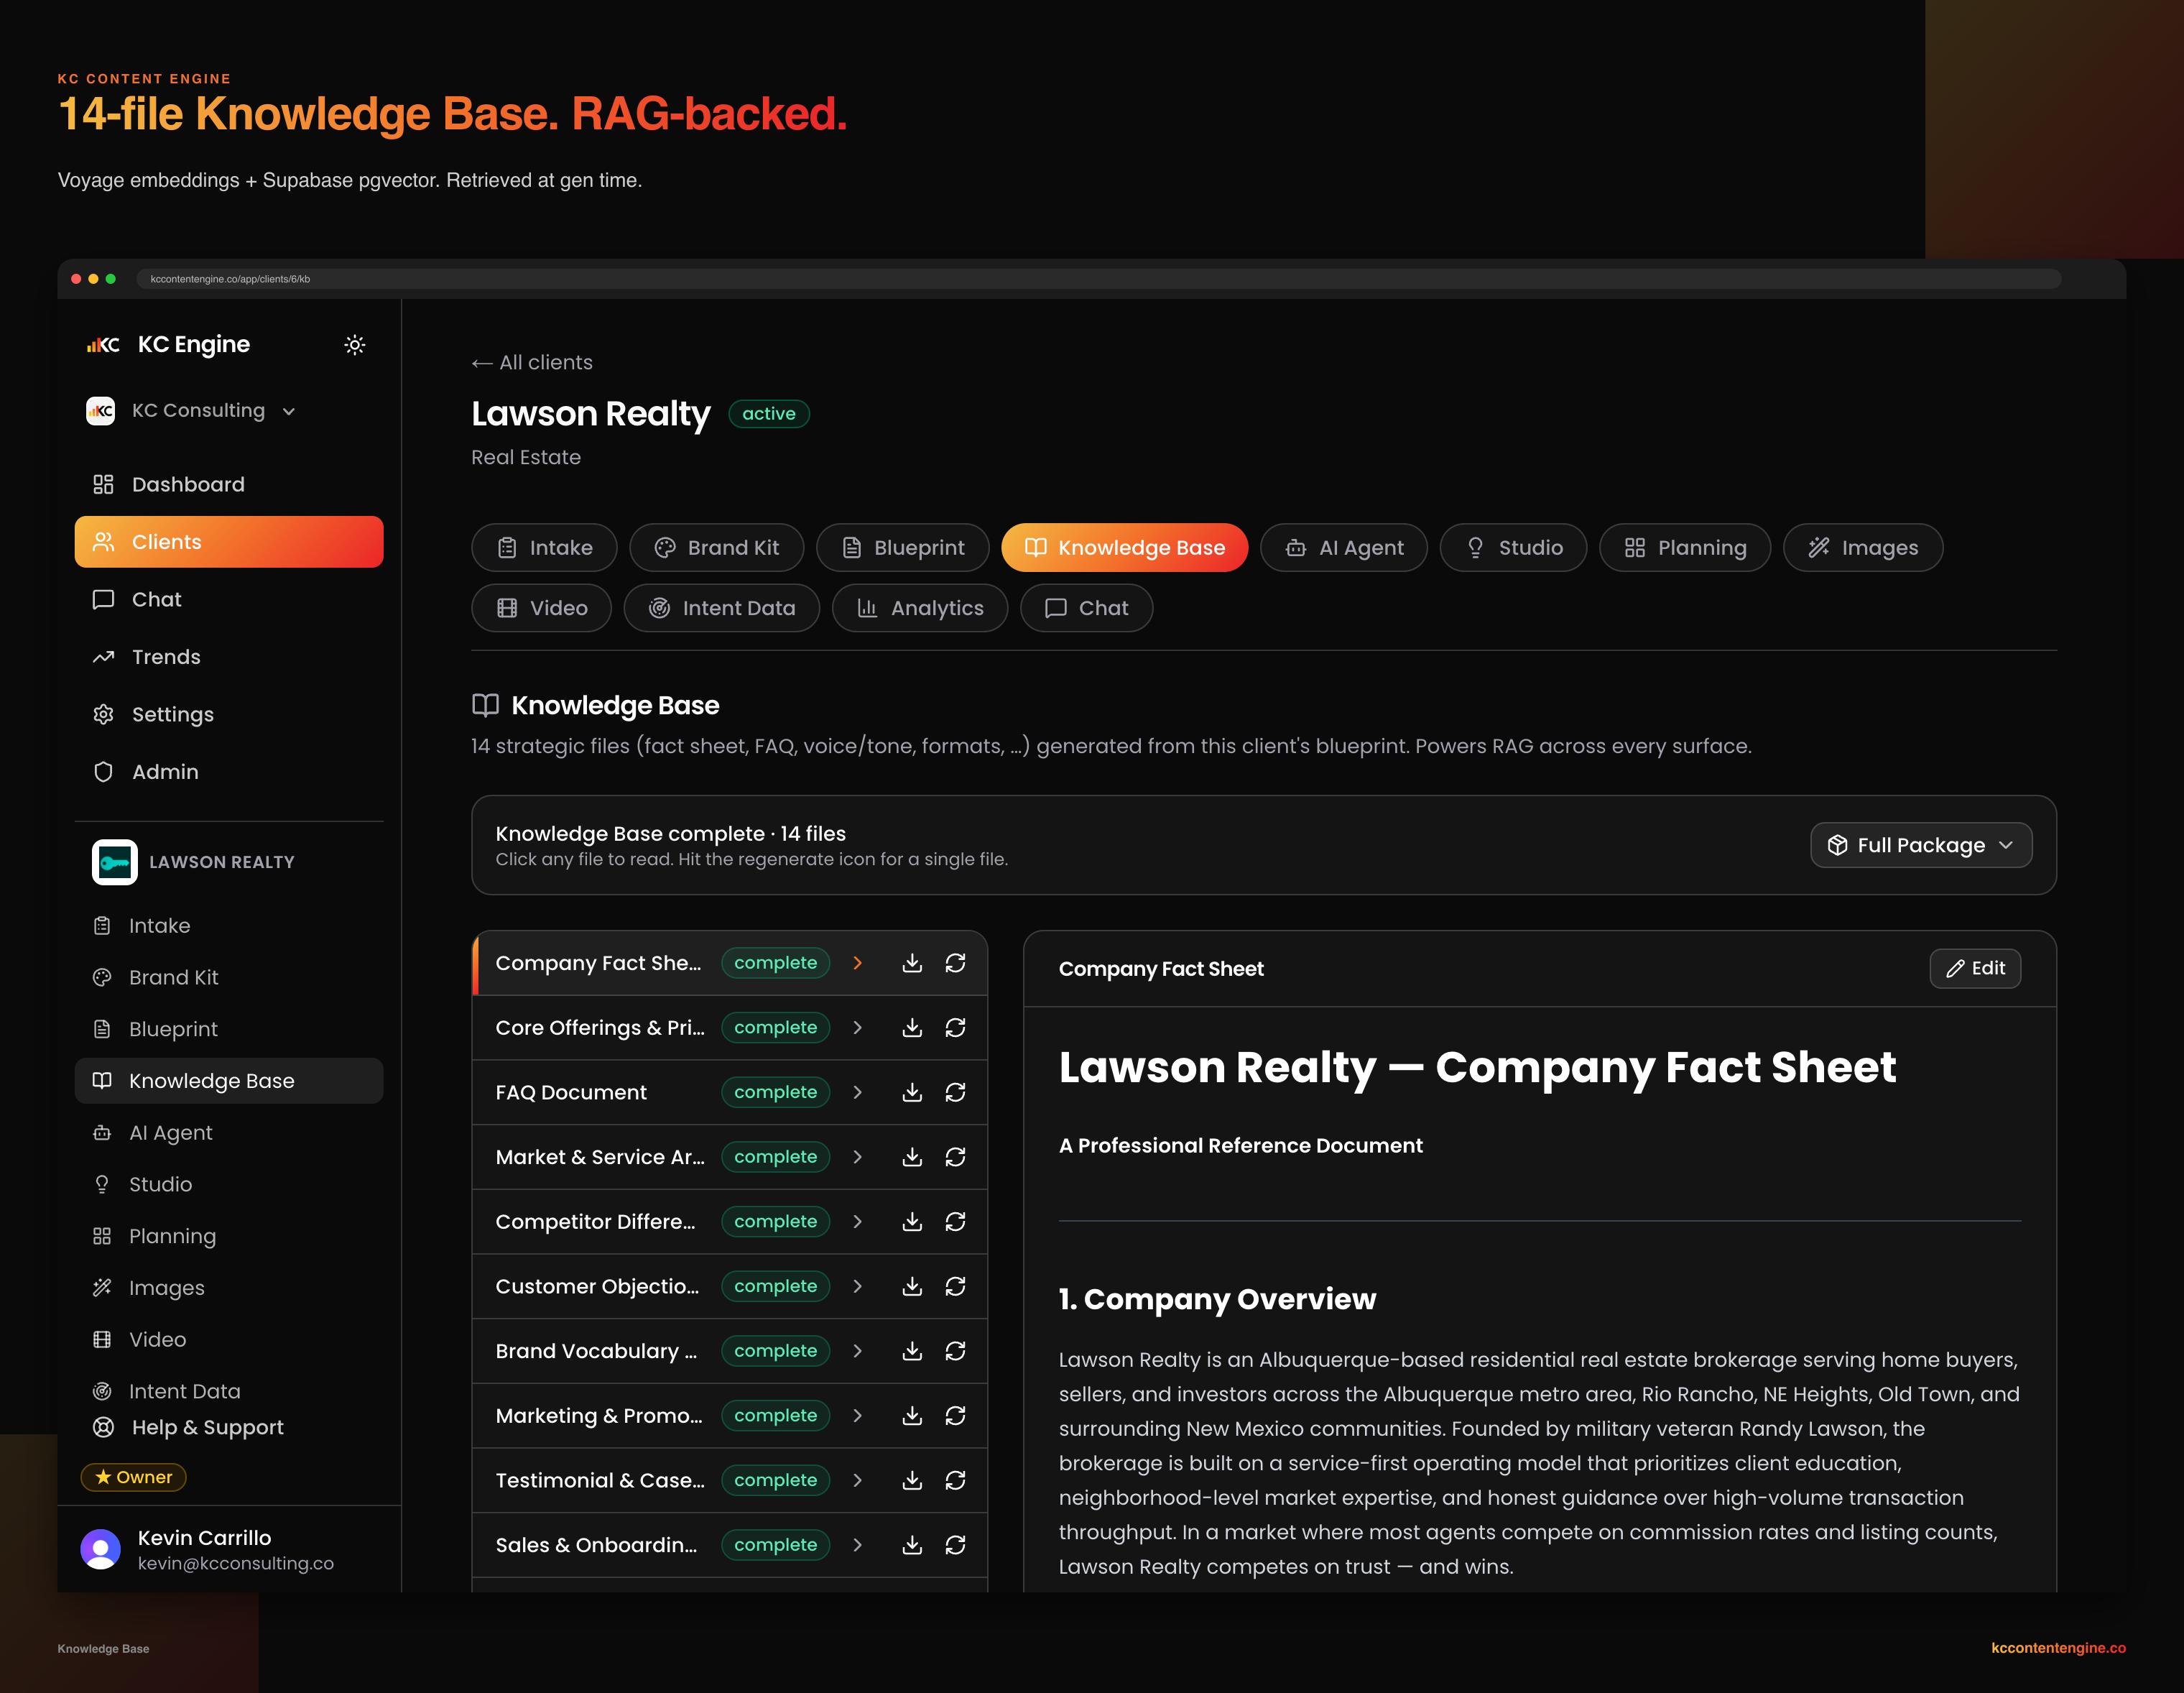Open Settings in the sidebar
2184x1693 pixels.
coord(229,715)
